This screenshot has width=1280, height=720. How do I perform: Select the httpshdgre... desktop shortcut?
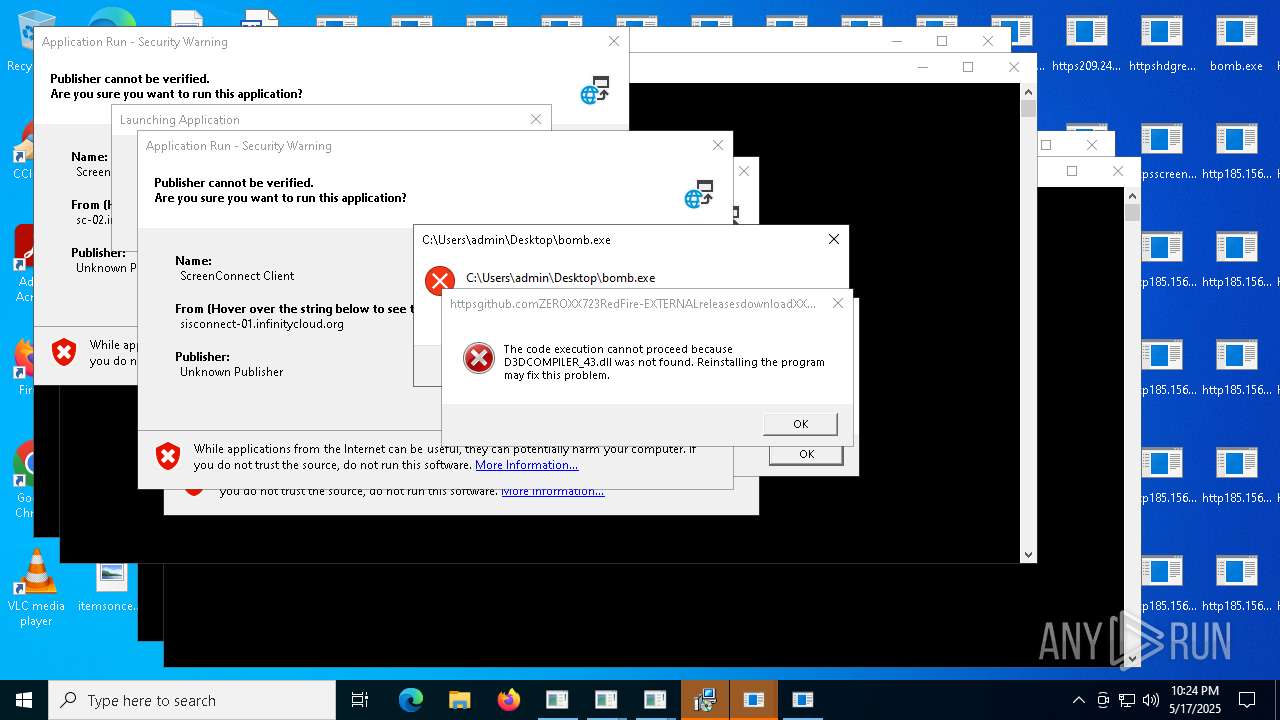point(1161,44)
